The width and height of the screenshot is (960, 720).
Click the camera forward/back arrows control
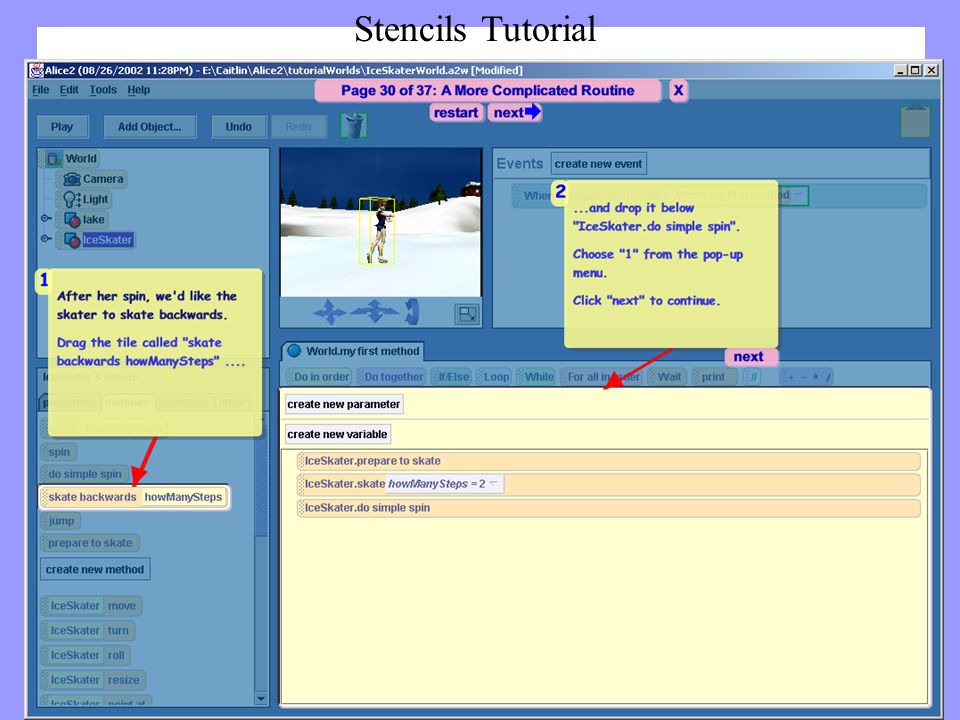pos(374,312)
